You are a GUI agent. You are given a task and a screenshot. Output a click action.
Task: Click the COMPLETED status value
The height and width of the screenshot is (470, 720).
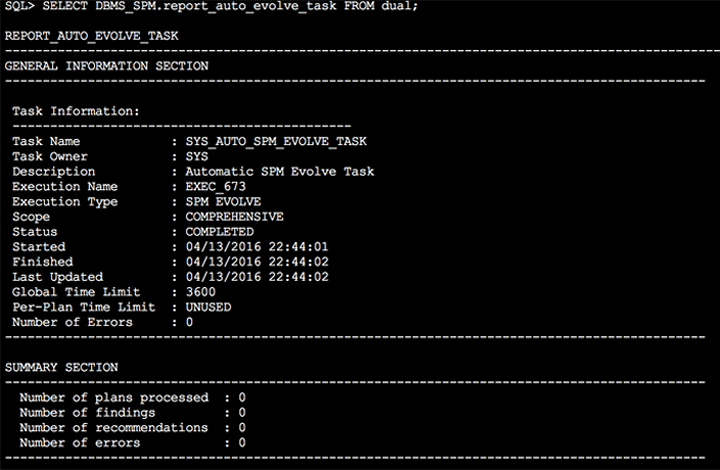[220, 231]
